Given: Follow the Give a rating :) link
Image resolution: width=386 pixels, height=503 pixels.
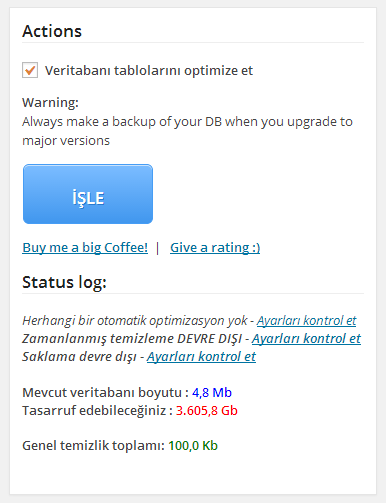Looking at the screenshot, I should 215,247.
